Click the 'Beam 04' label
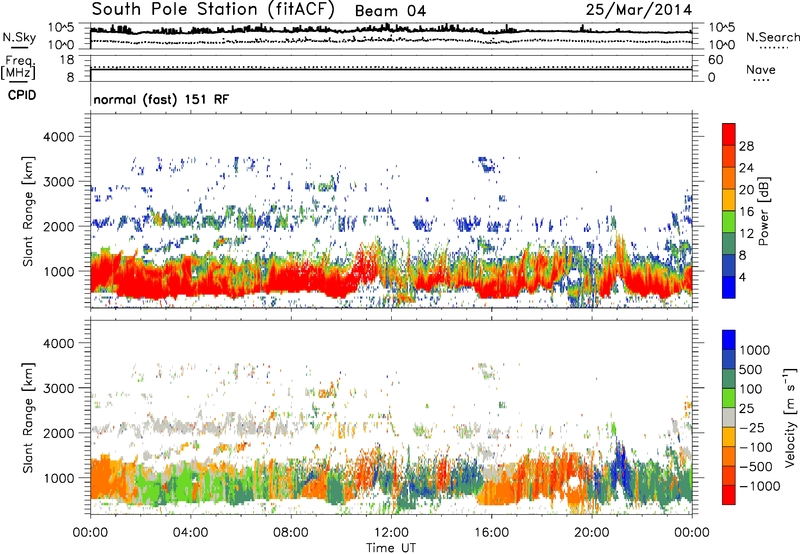This screenshot has height=554, width=800. tap(390, 11)
